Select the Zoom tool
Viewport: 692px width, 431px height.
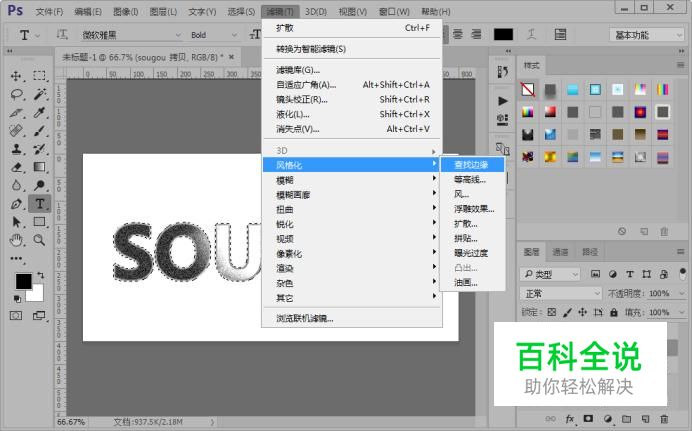click(39, 240)
